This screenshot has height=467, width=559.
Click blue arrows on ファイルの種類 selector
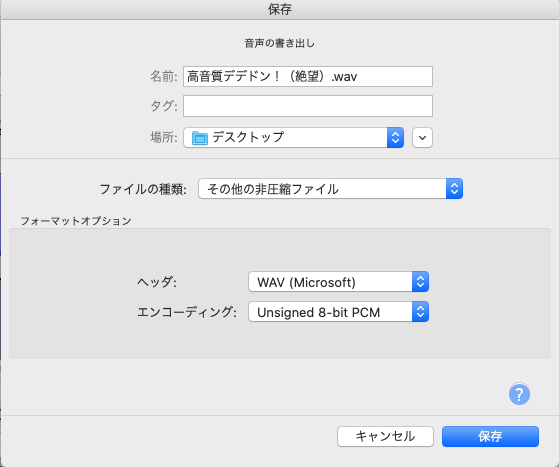pos(454,189)
